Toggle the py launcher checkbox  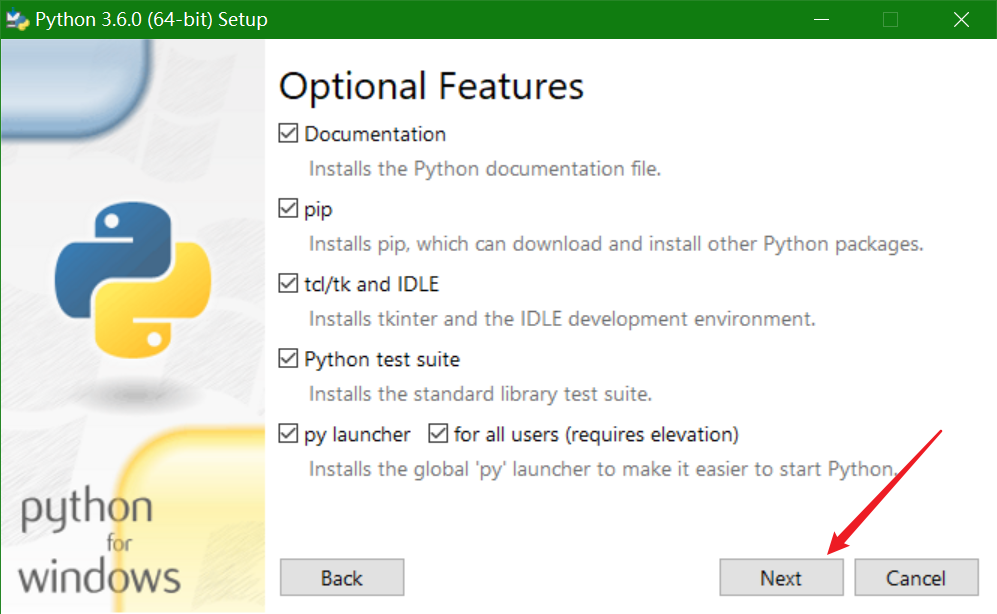click(289, 434)
